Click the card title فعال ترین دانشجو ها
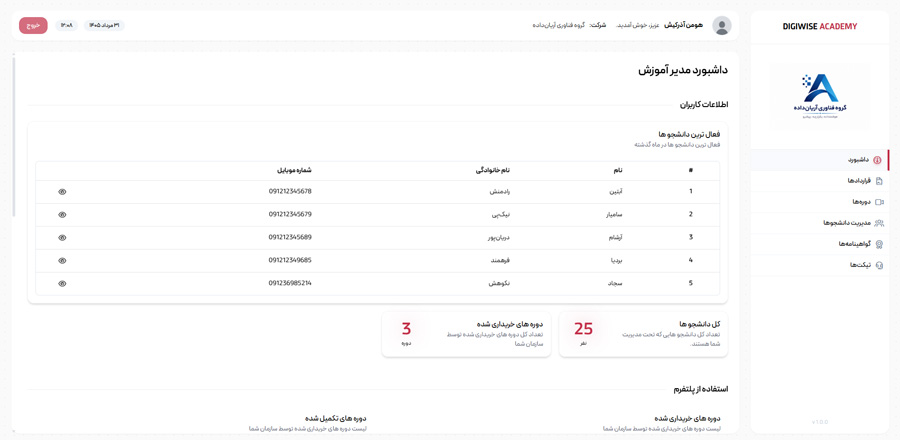The image size is (900, 440). 690,134
